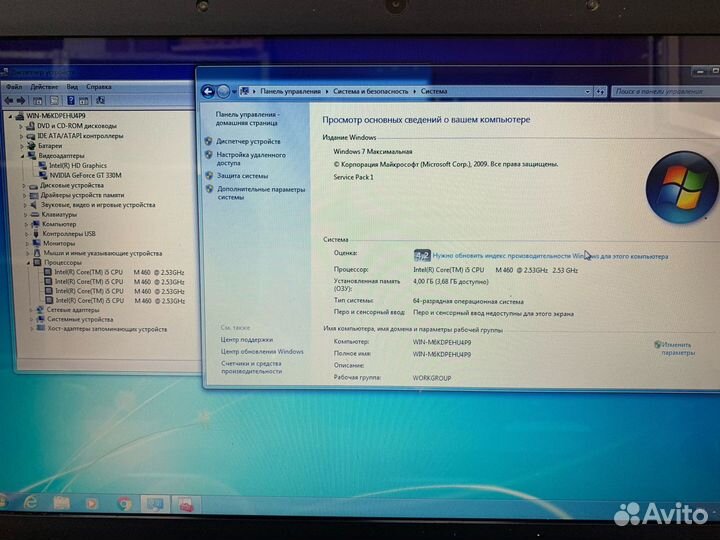Select NVIDIA GeForce GT 330M device
The image size is (720, 540).
(85, 175)
